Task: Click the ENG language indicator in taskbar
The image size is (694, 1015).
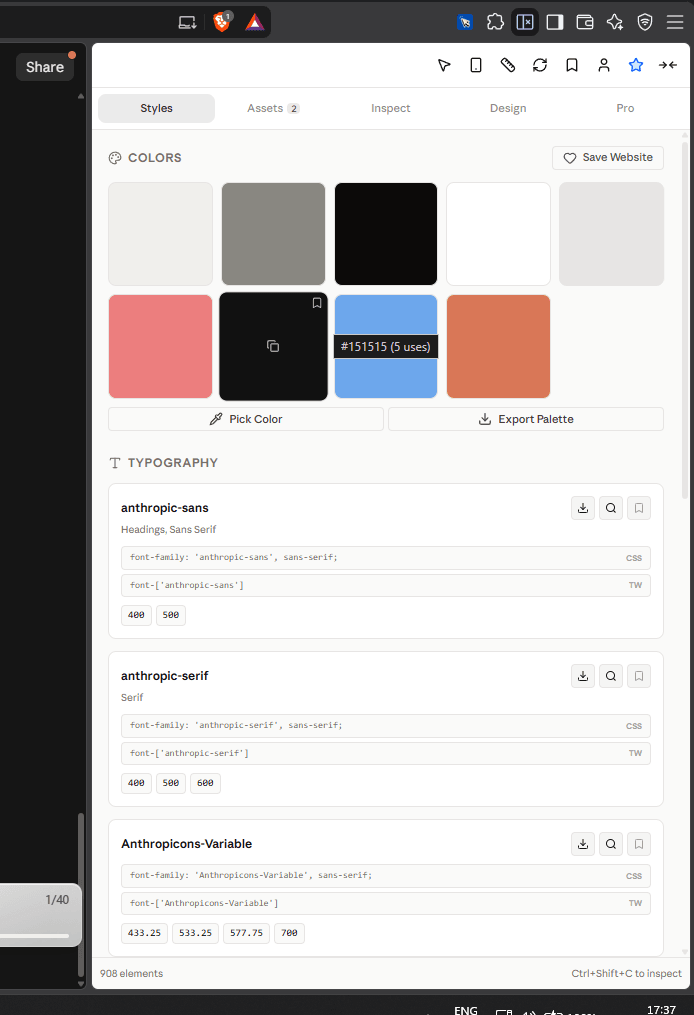Action: (465, 1010)
